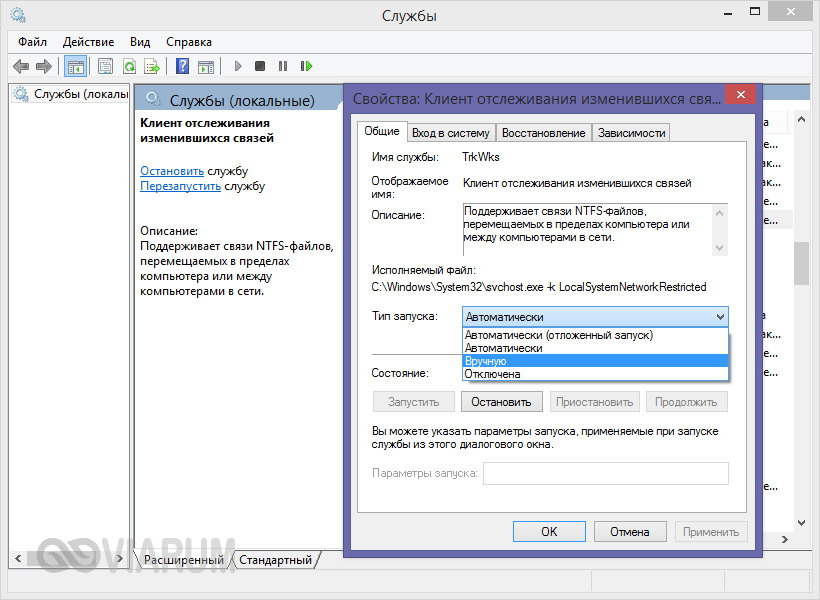Select Службы (локальные) tree node

[80, 94]
